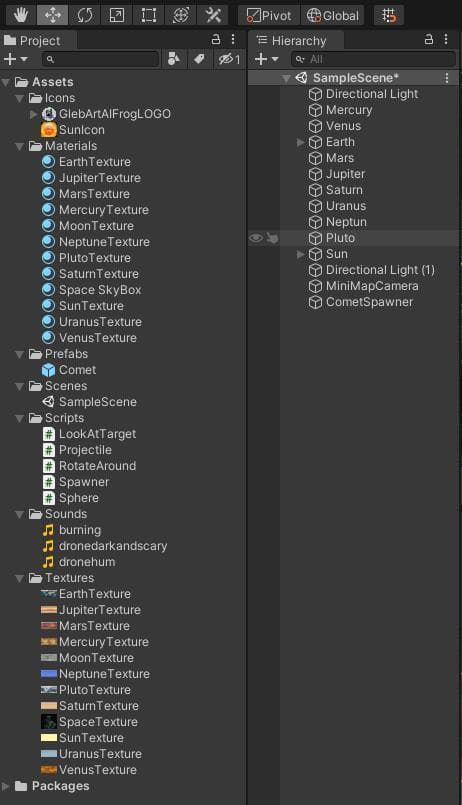Image resolution: width=462 pixels, height=805 pixels.
Task: Collapse the Materials folder
Action: (x=20, y=146)
